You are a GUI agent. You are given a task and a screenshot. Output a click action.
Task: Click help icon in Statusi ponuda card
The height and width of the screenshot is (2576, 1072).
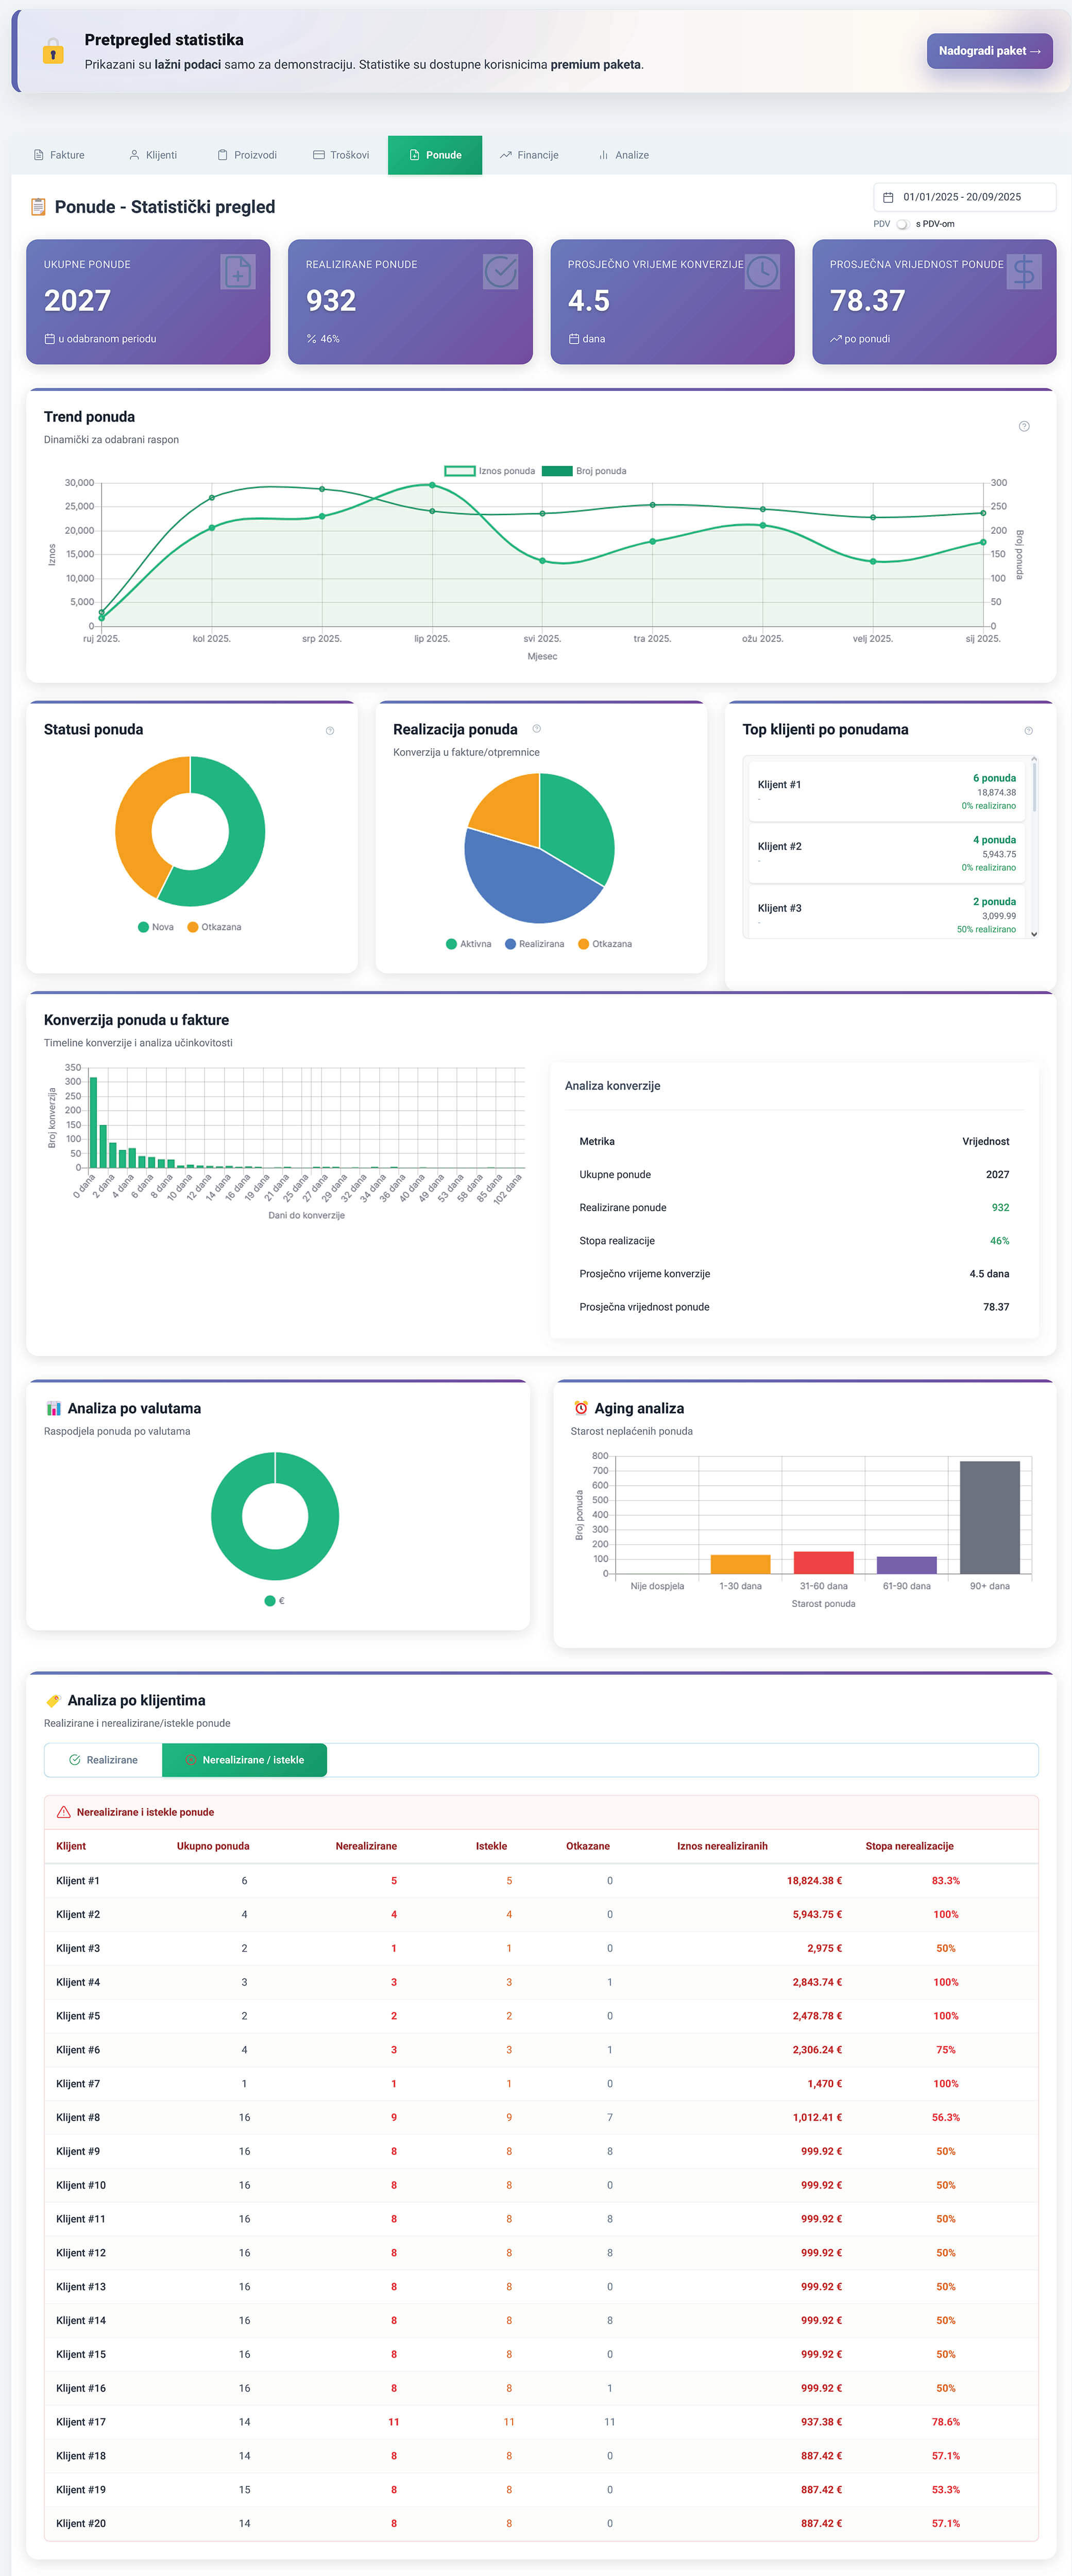[329, 730]
